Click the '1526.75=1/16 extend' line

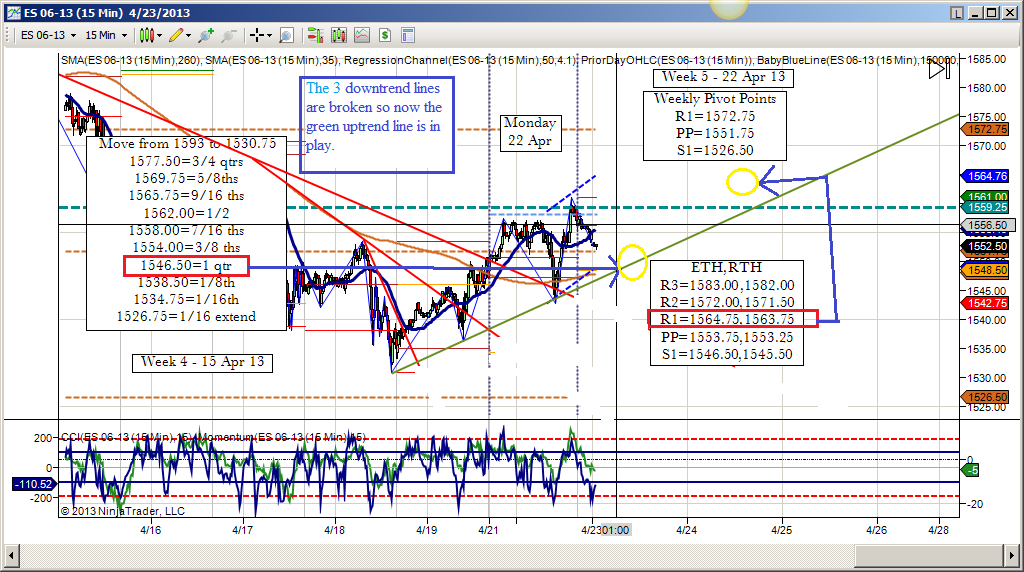tap(186, 317)
